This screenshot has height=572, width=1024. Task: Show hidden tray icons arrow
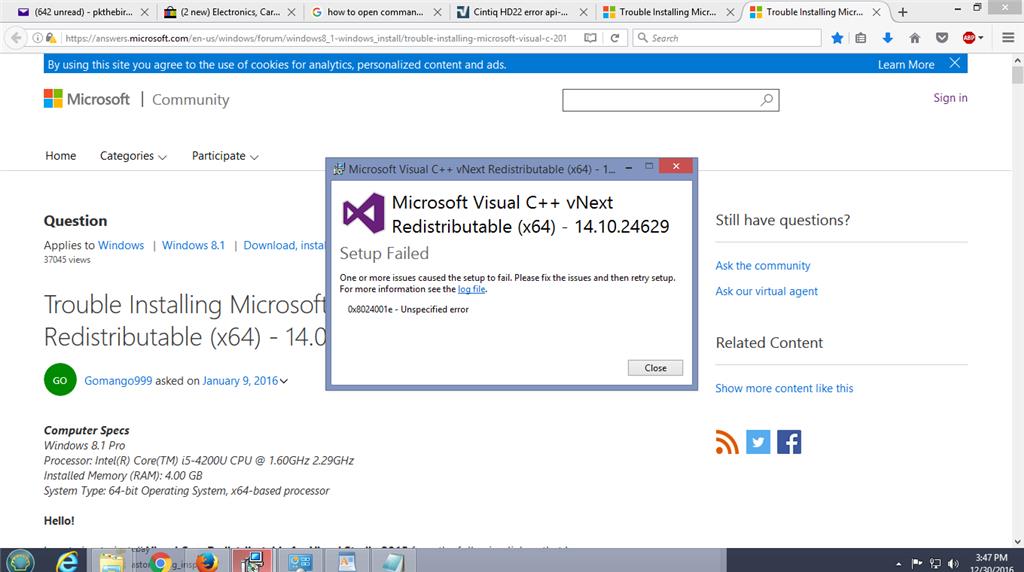pyautogui.click(x=899, y=564)
